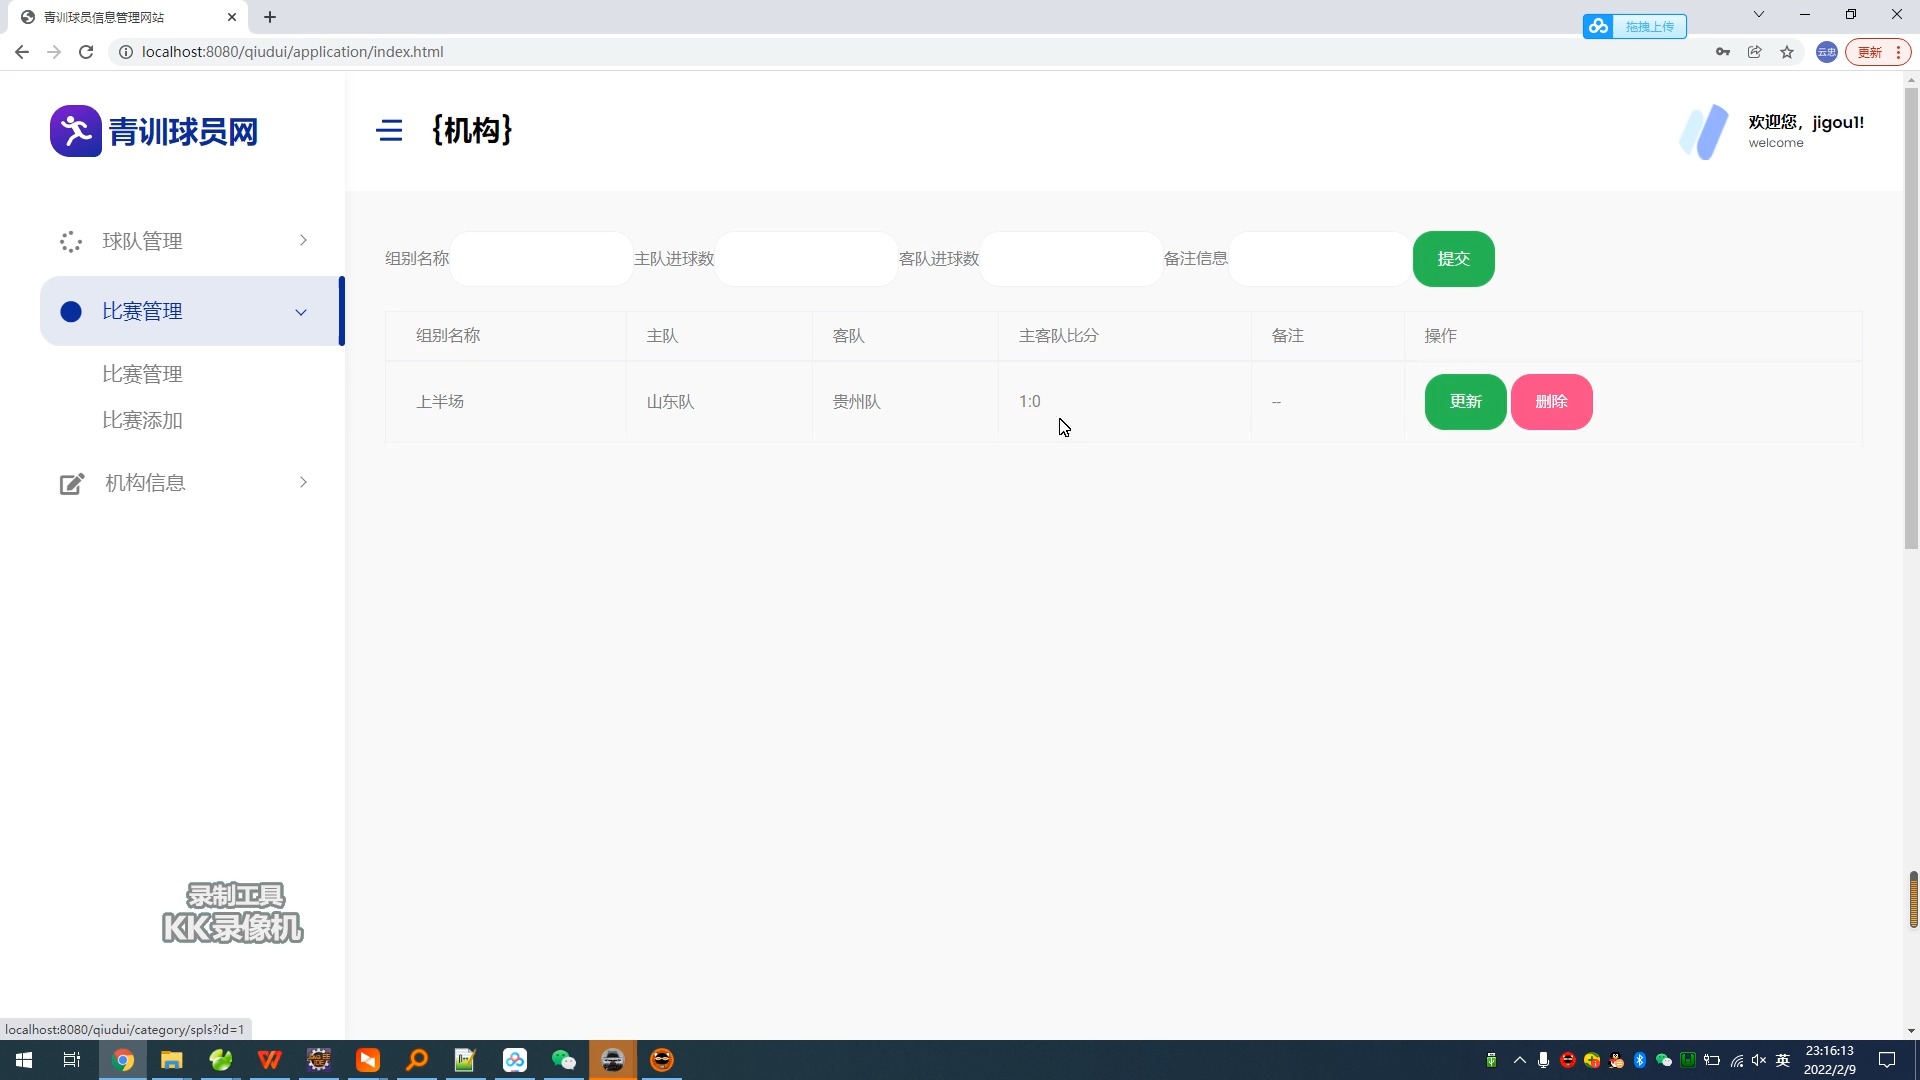The image size is (1920, 1080).
Task: Click the volume muted tray icon
Action: pyautogui.click(x=1759, y=1060)
